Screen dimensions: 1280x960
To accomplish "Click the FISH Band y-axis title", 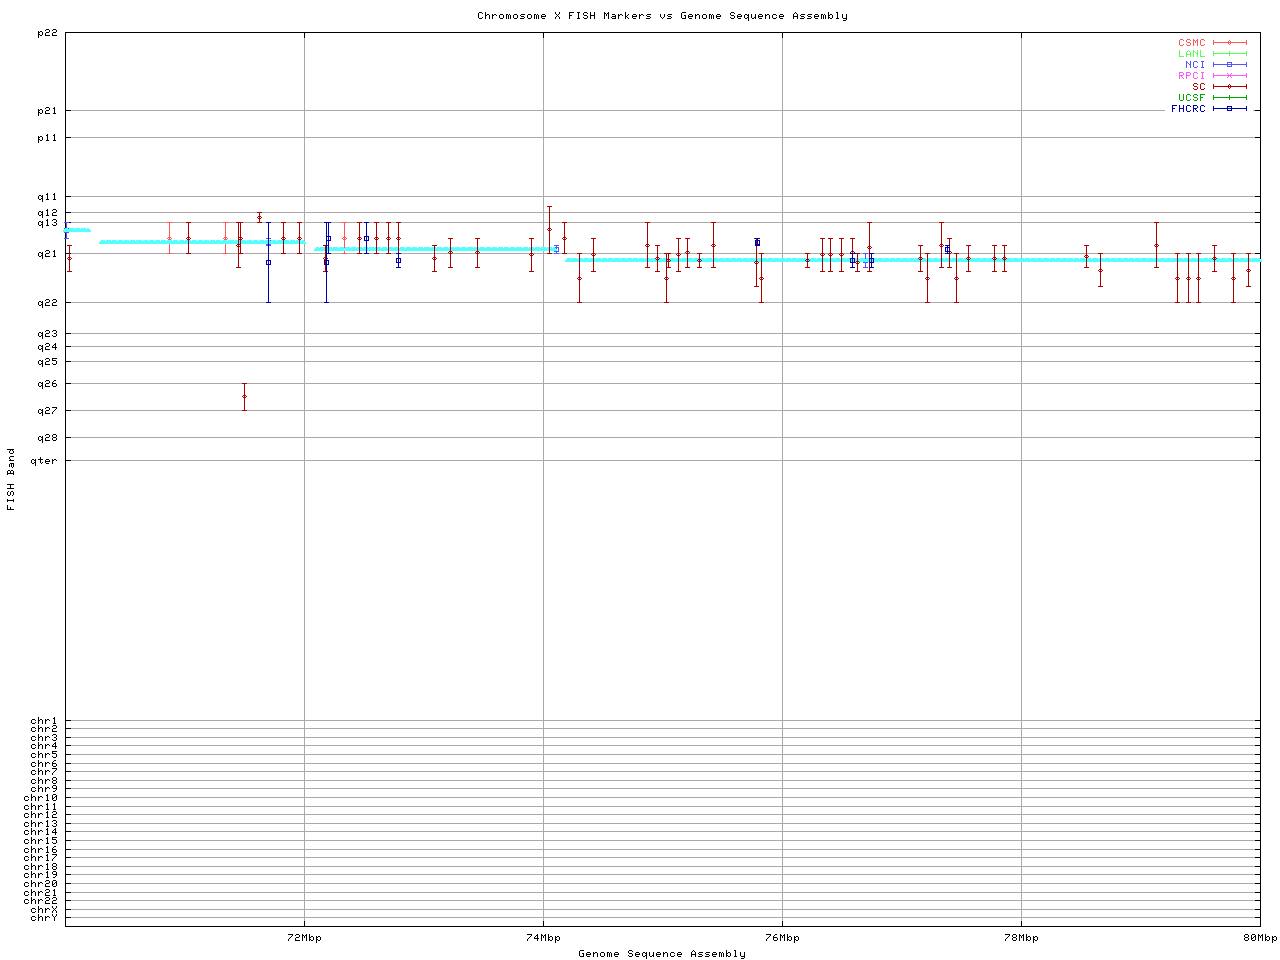I will [x=11, y=479].
